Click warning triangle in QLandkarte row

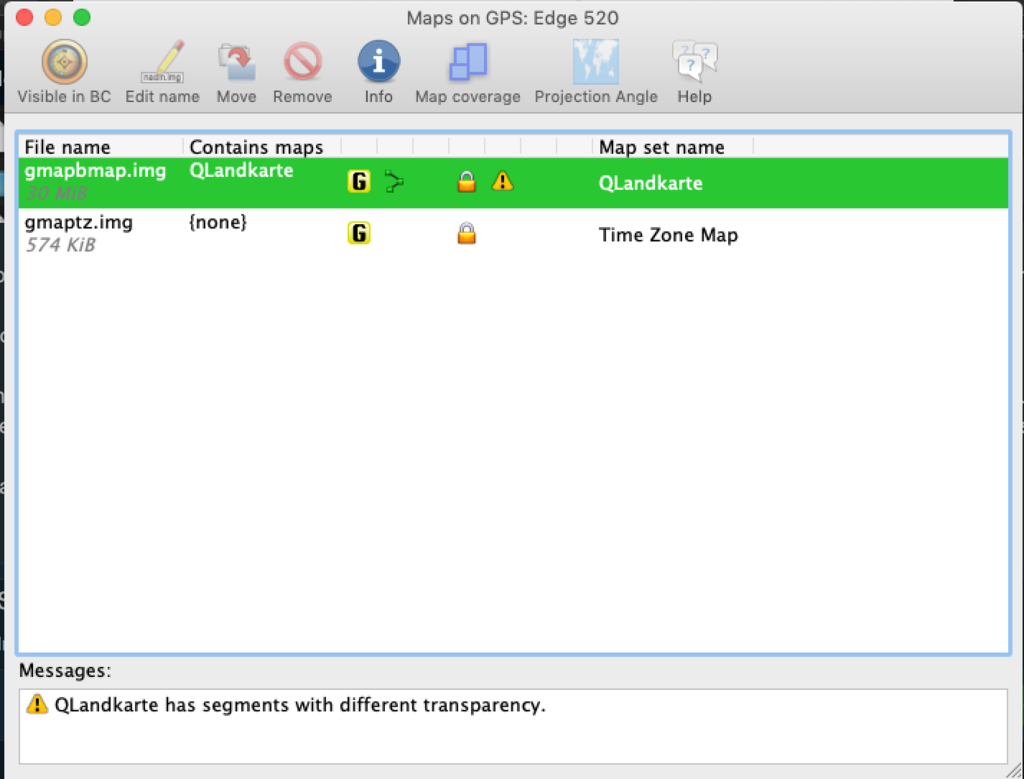click(503, 182)
